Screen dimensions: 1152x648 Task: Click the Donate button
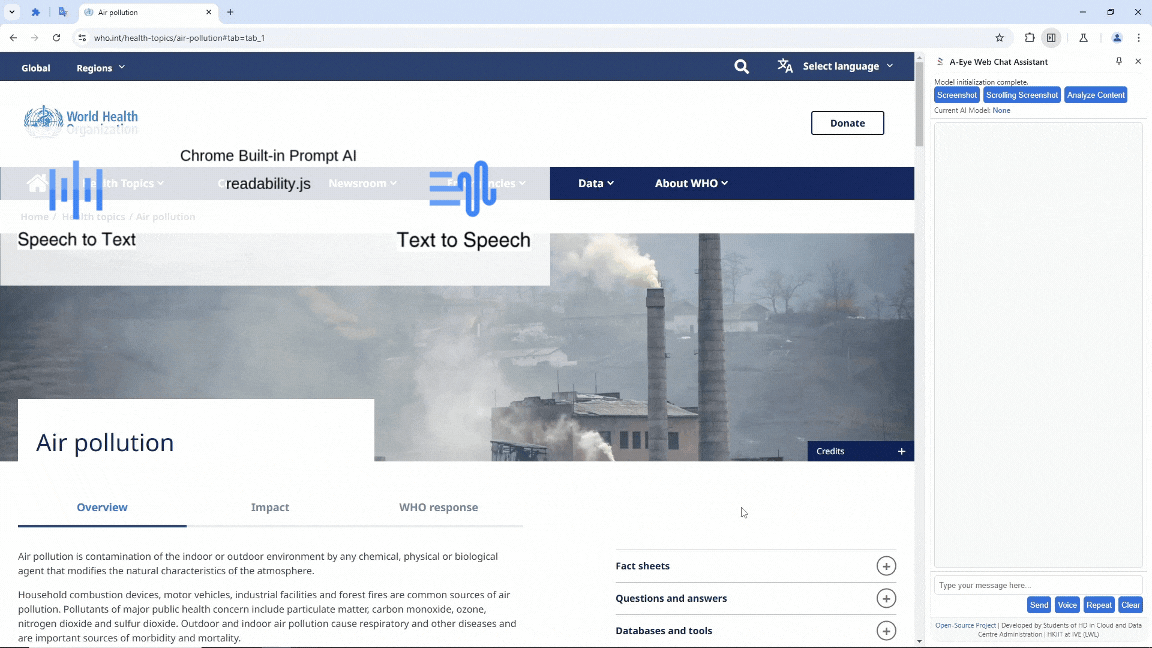pyautogui.click(x=847, y=123)
